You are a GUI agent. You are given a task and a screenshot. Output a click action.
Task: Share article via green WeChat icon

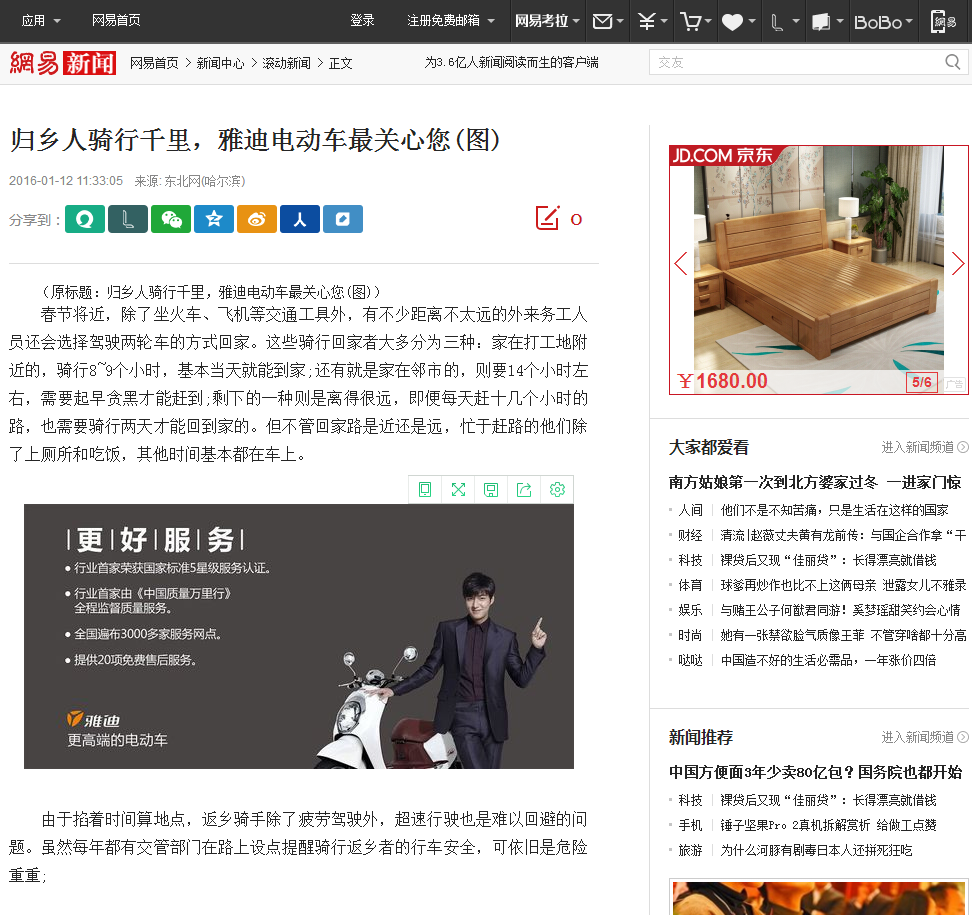point(171,219)
